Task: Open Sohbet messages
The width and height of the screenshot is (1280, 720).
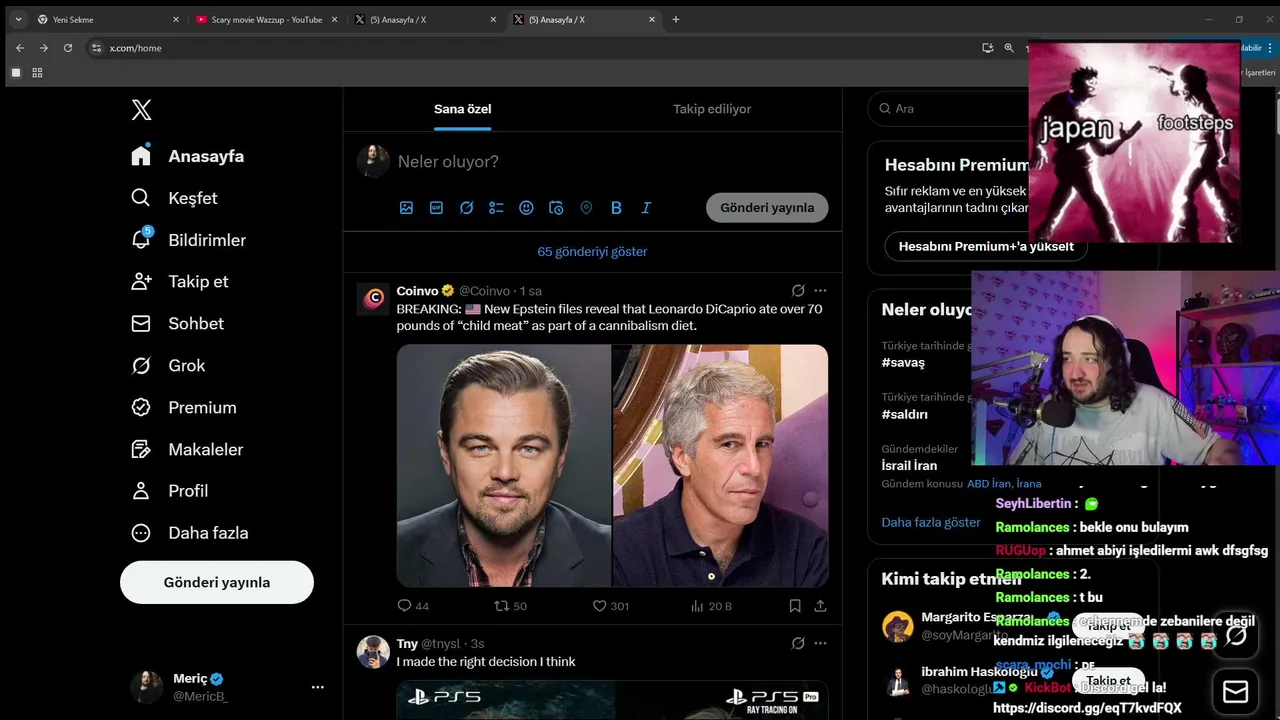Action: (178, 324)
